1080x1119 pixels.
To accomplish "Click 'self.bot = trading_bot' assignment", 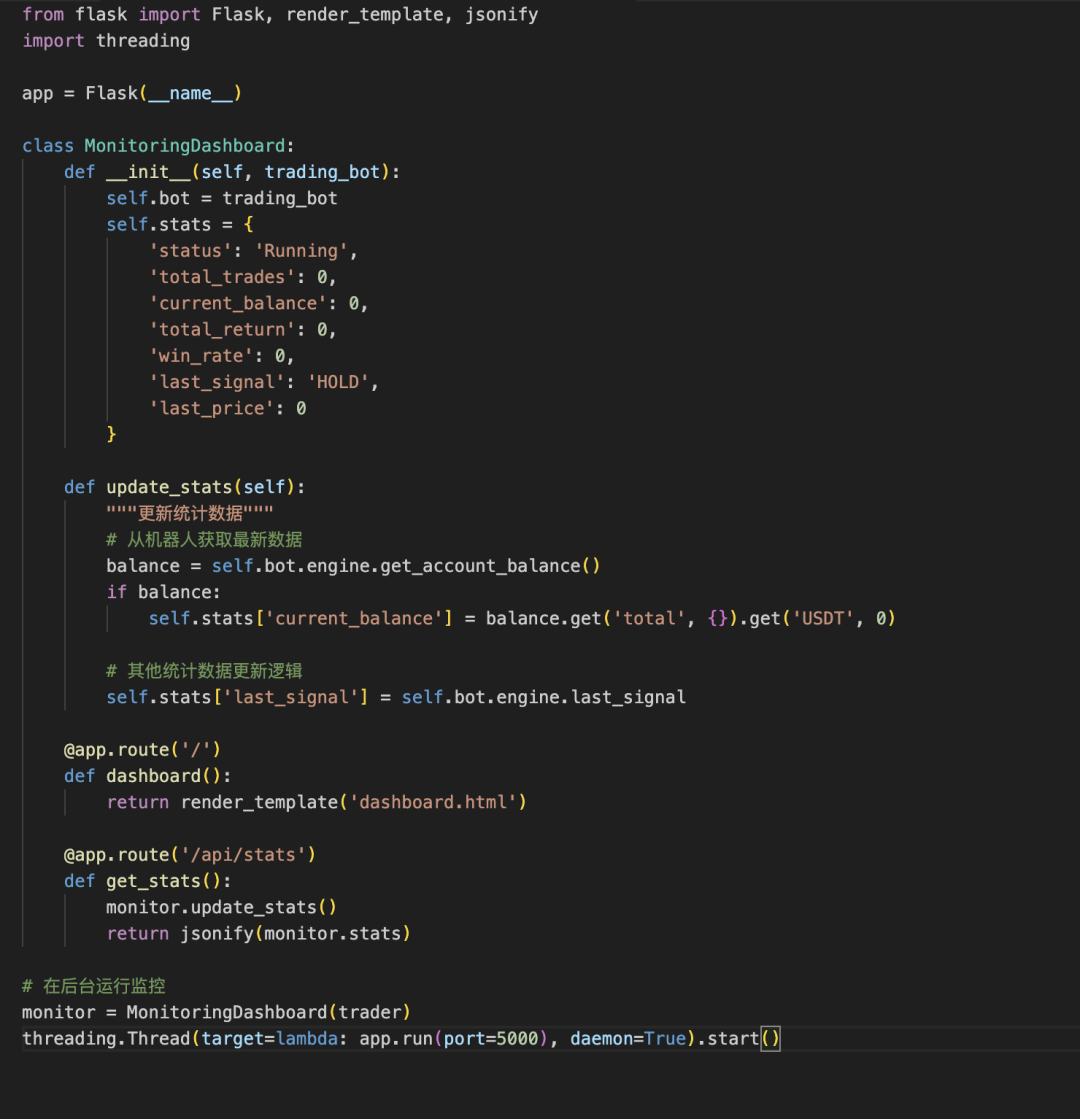I will tap(222, 198).
